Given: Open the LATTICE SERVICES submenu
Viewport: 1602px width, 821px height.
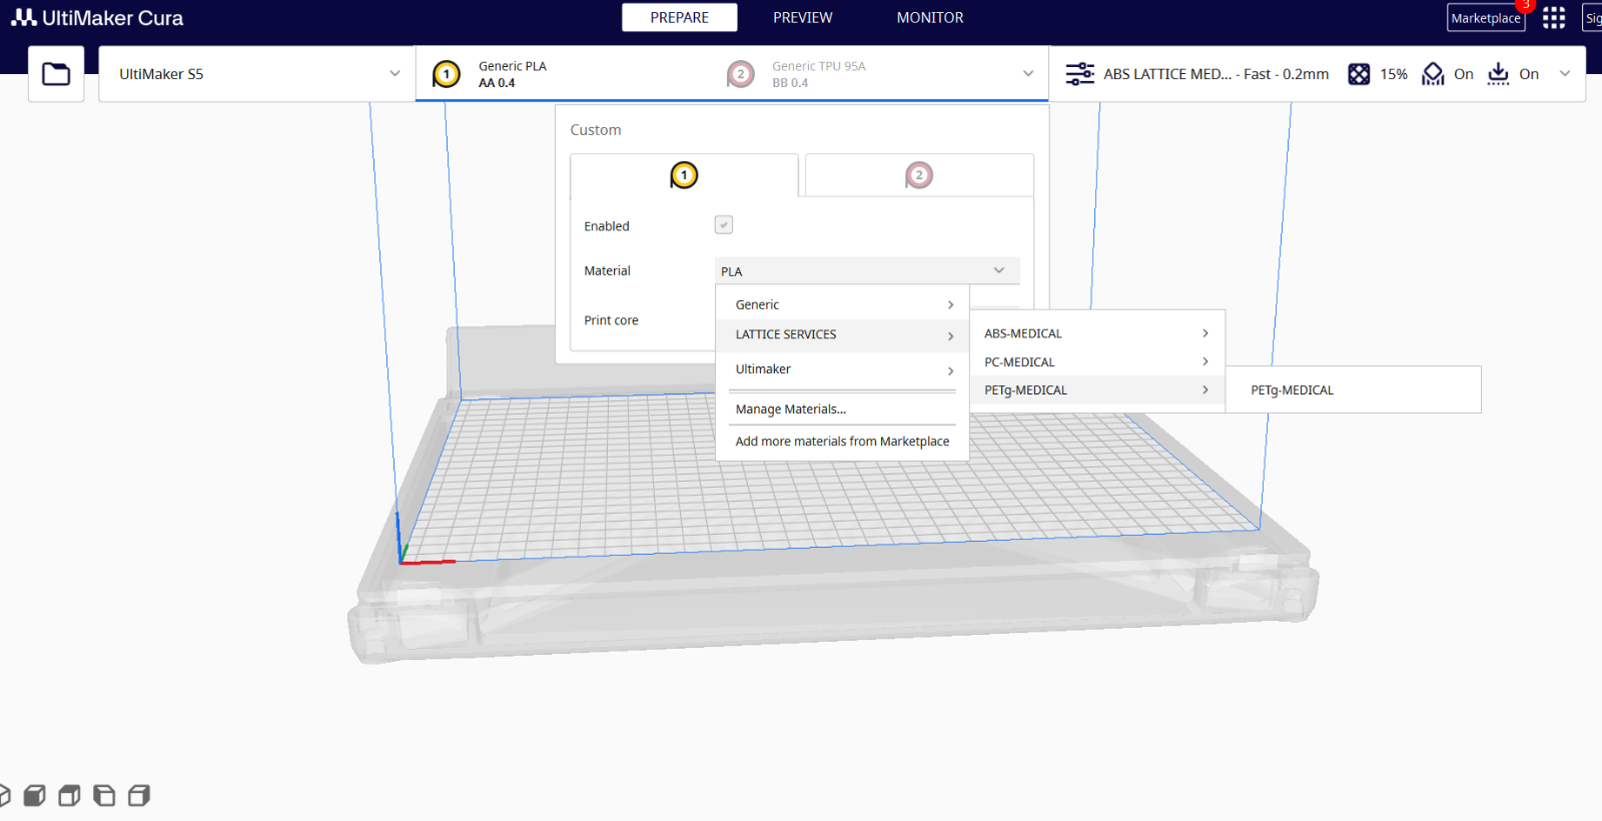Looking at the screenshot, I should pos(843,335).
